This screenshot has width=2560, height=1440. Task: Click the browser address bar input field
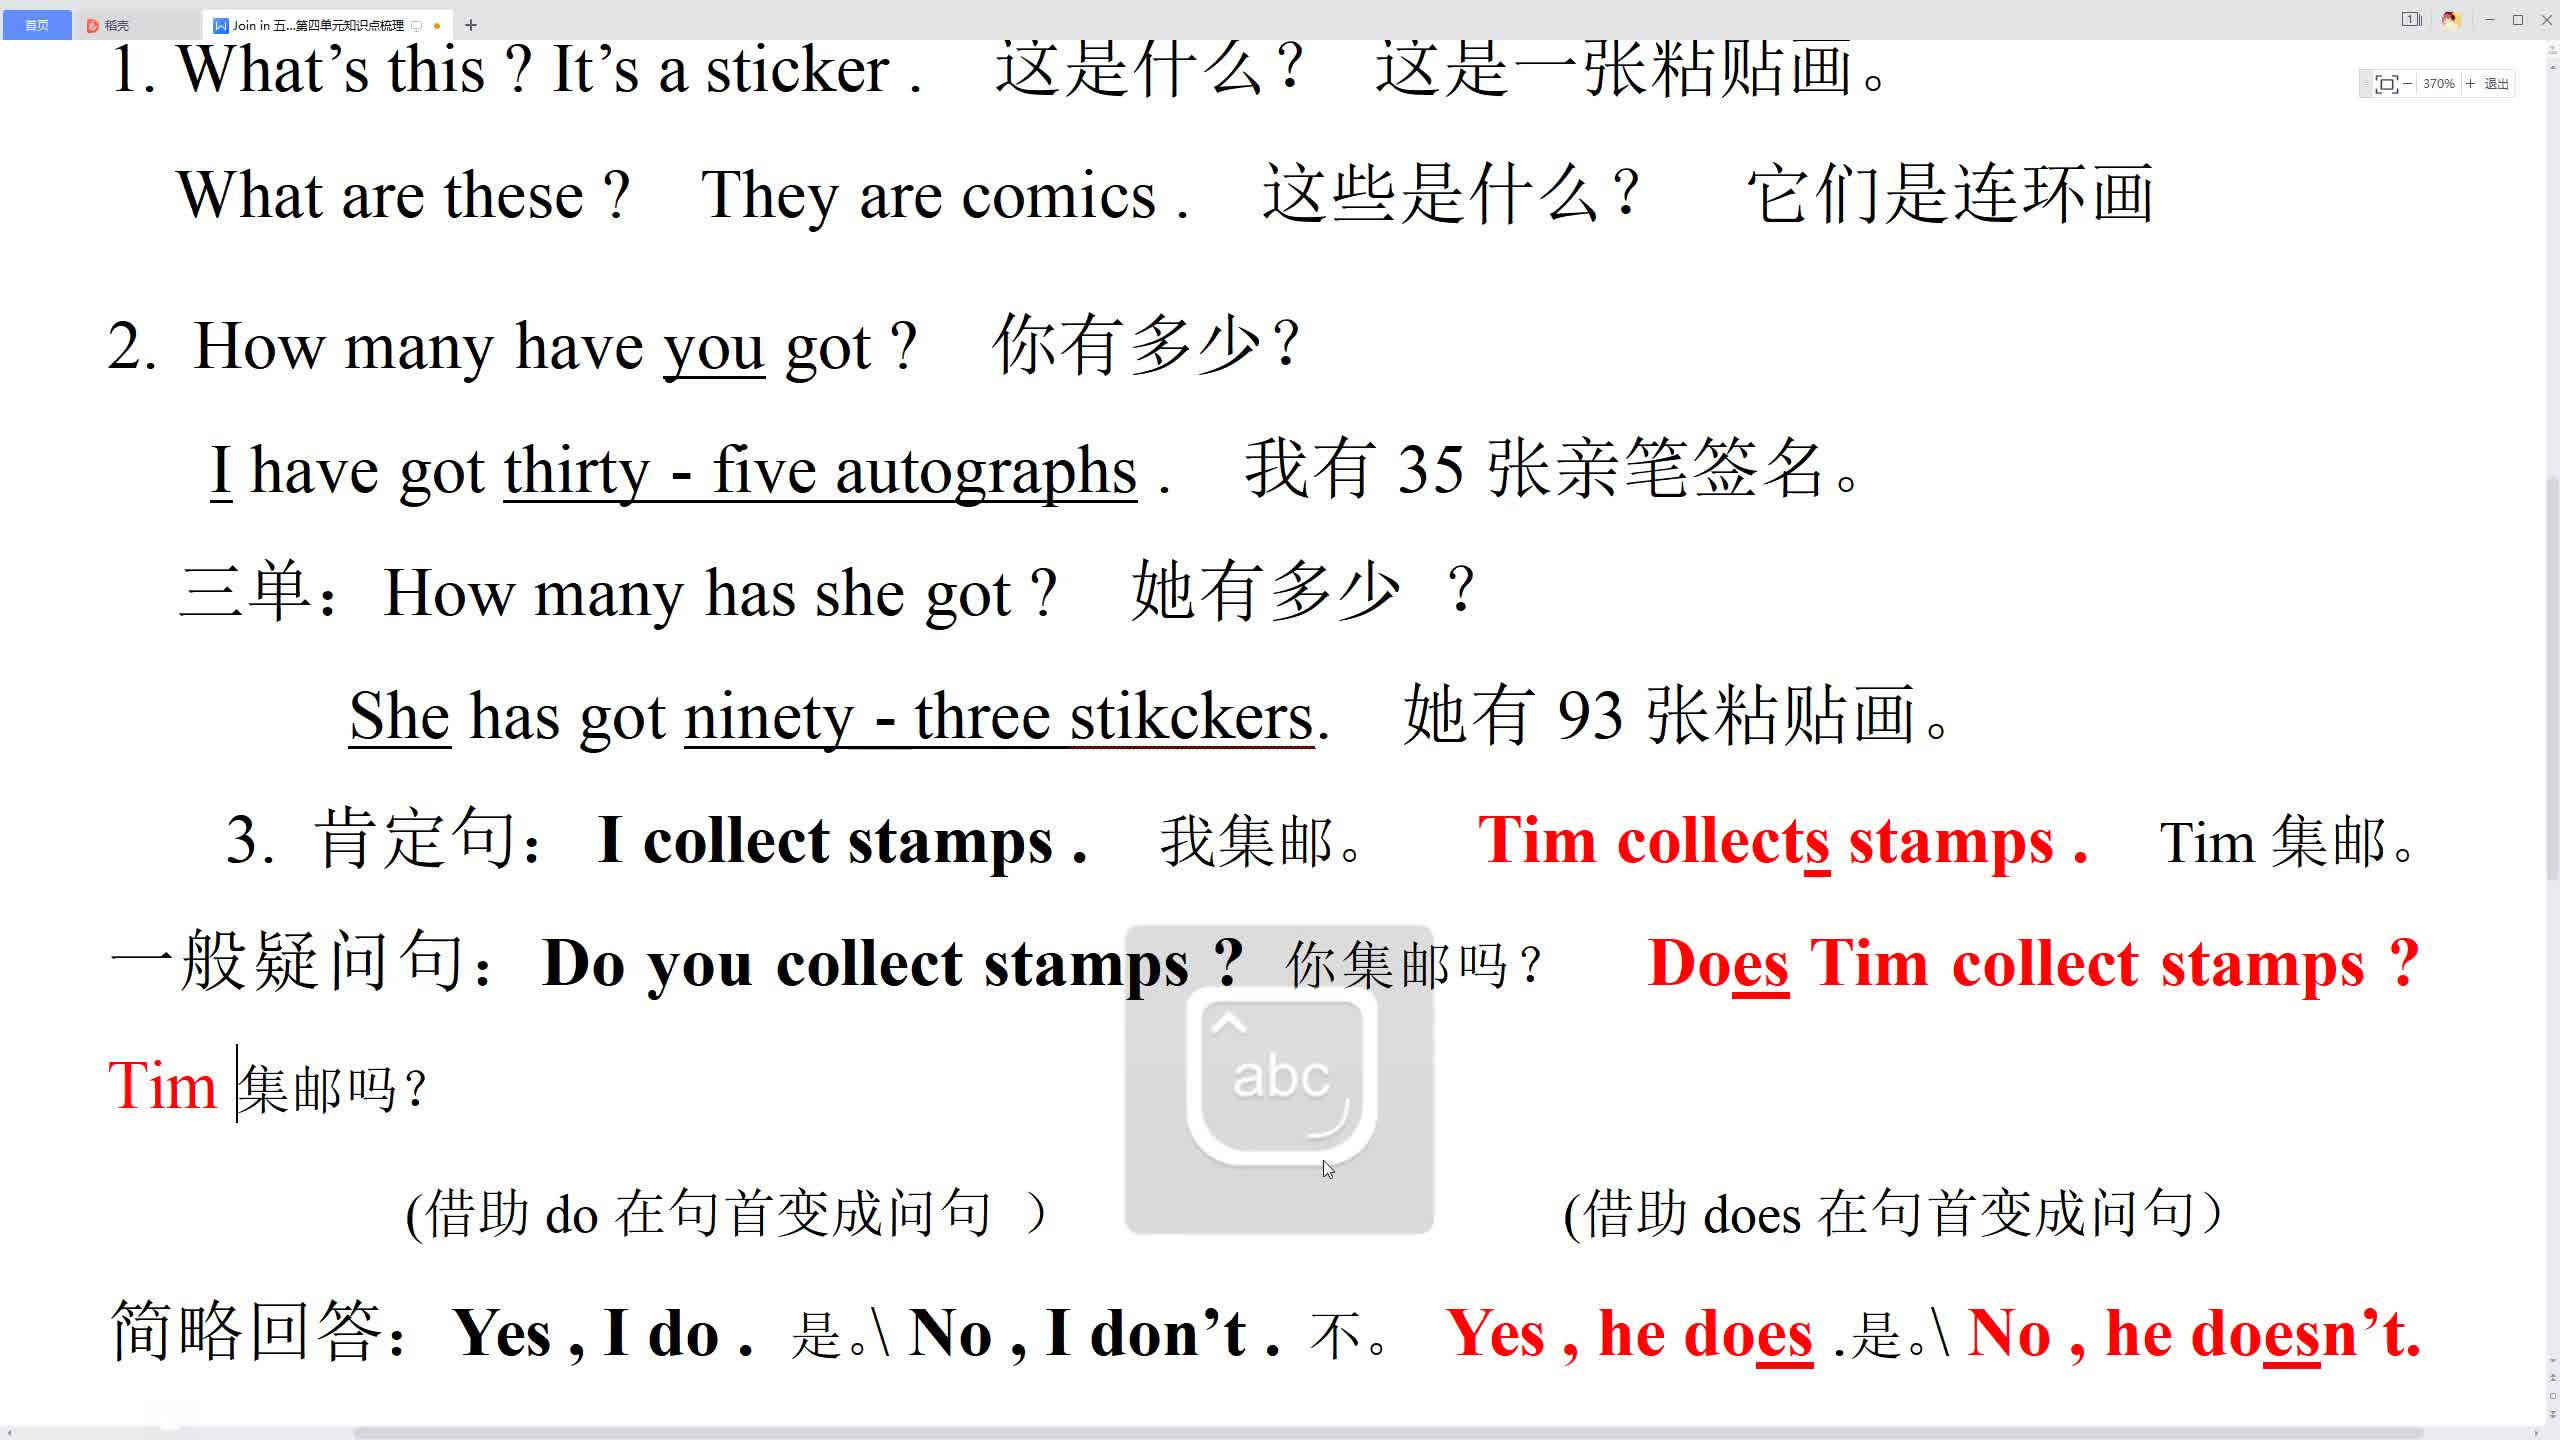tap(1280, 25)
